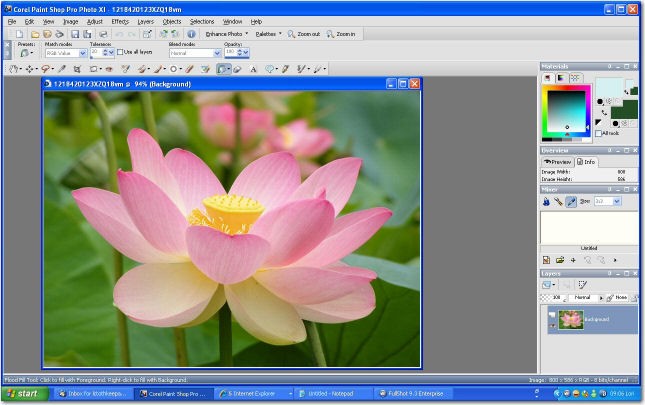Select the Crop tool

[x=77, y=69]
